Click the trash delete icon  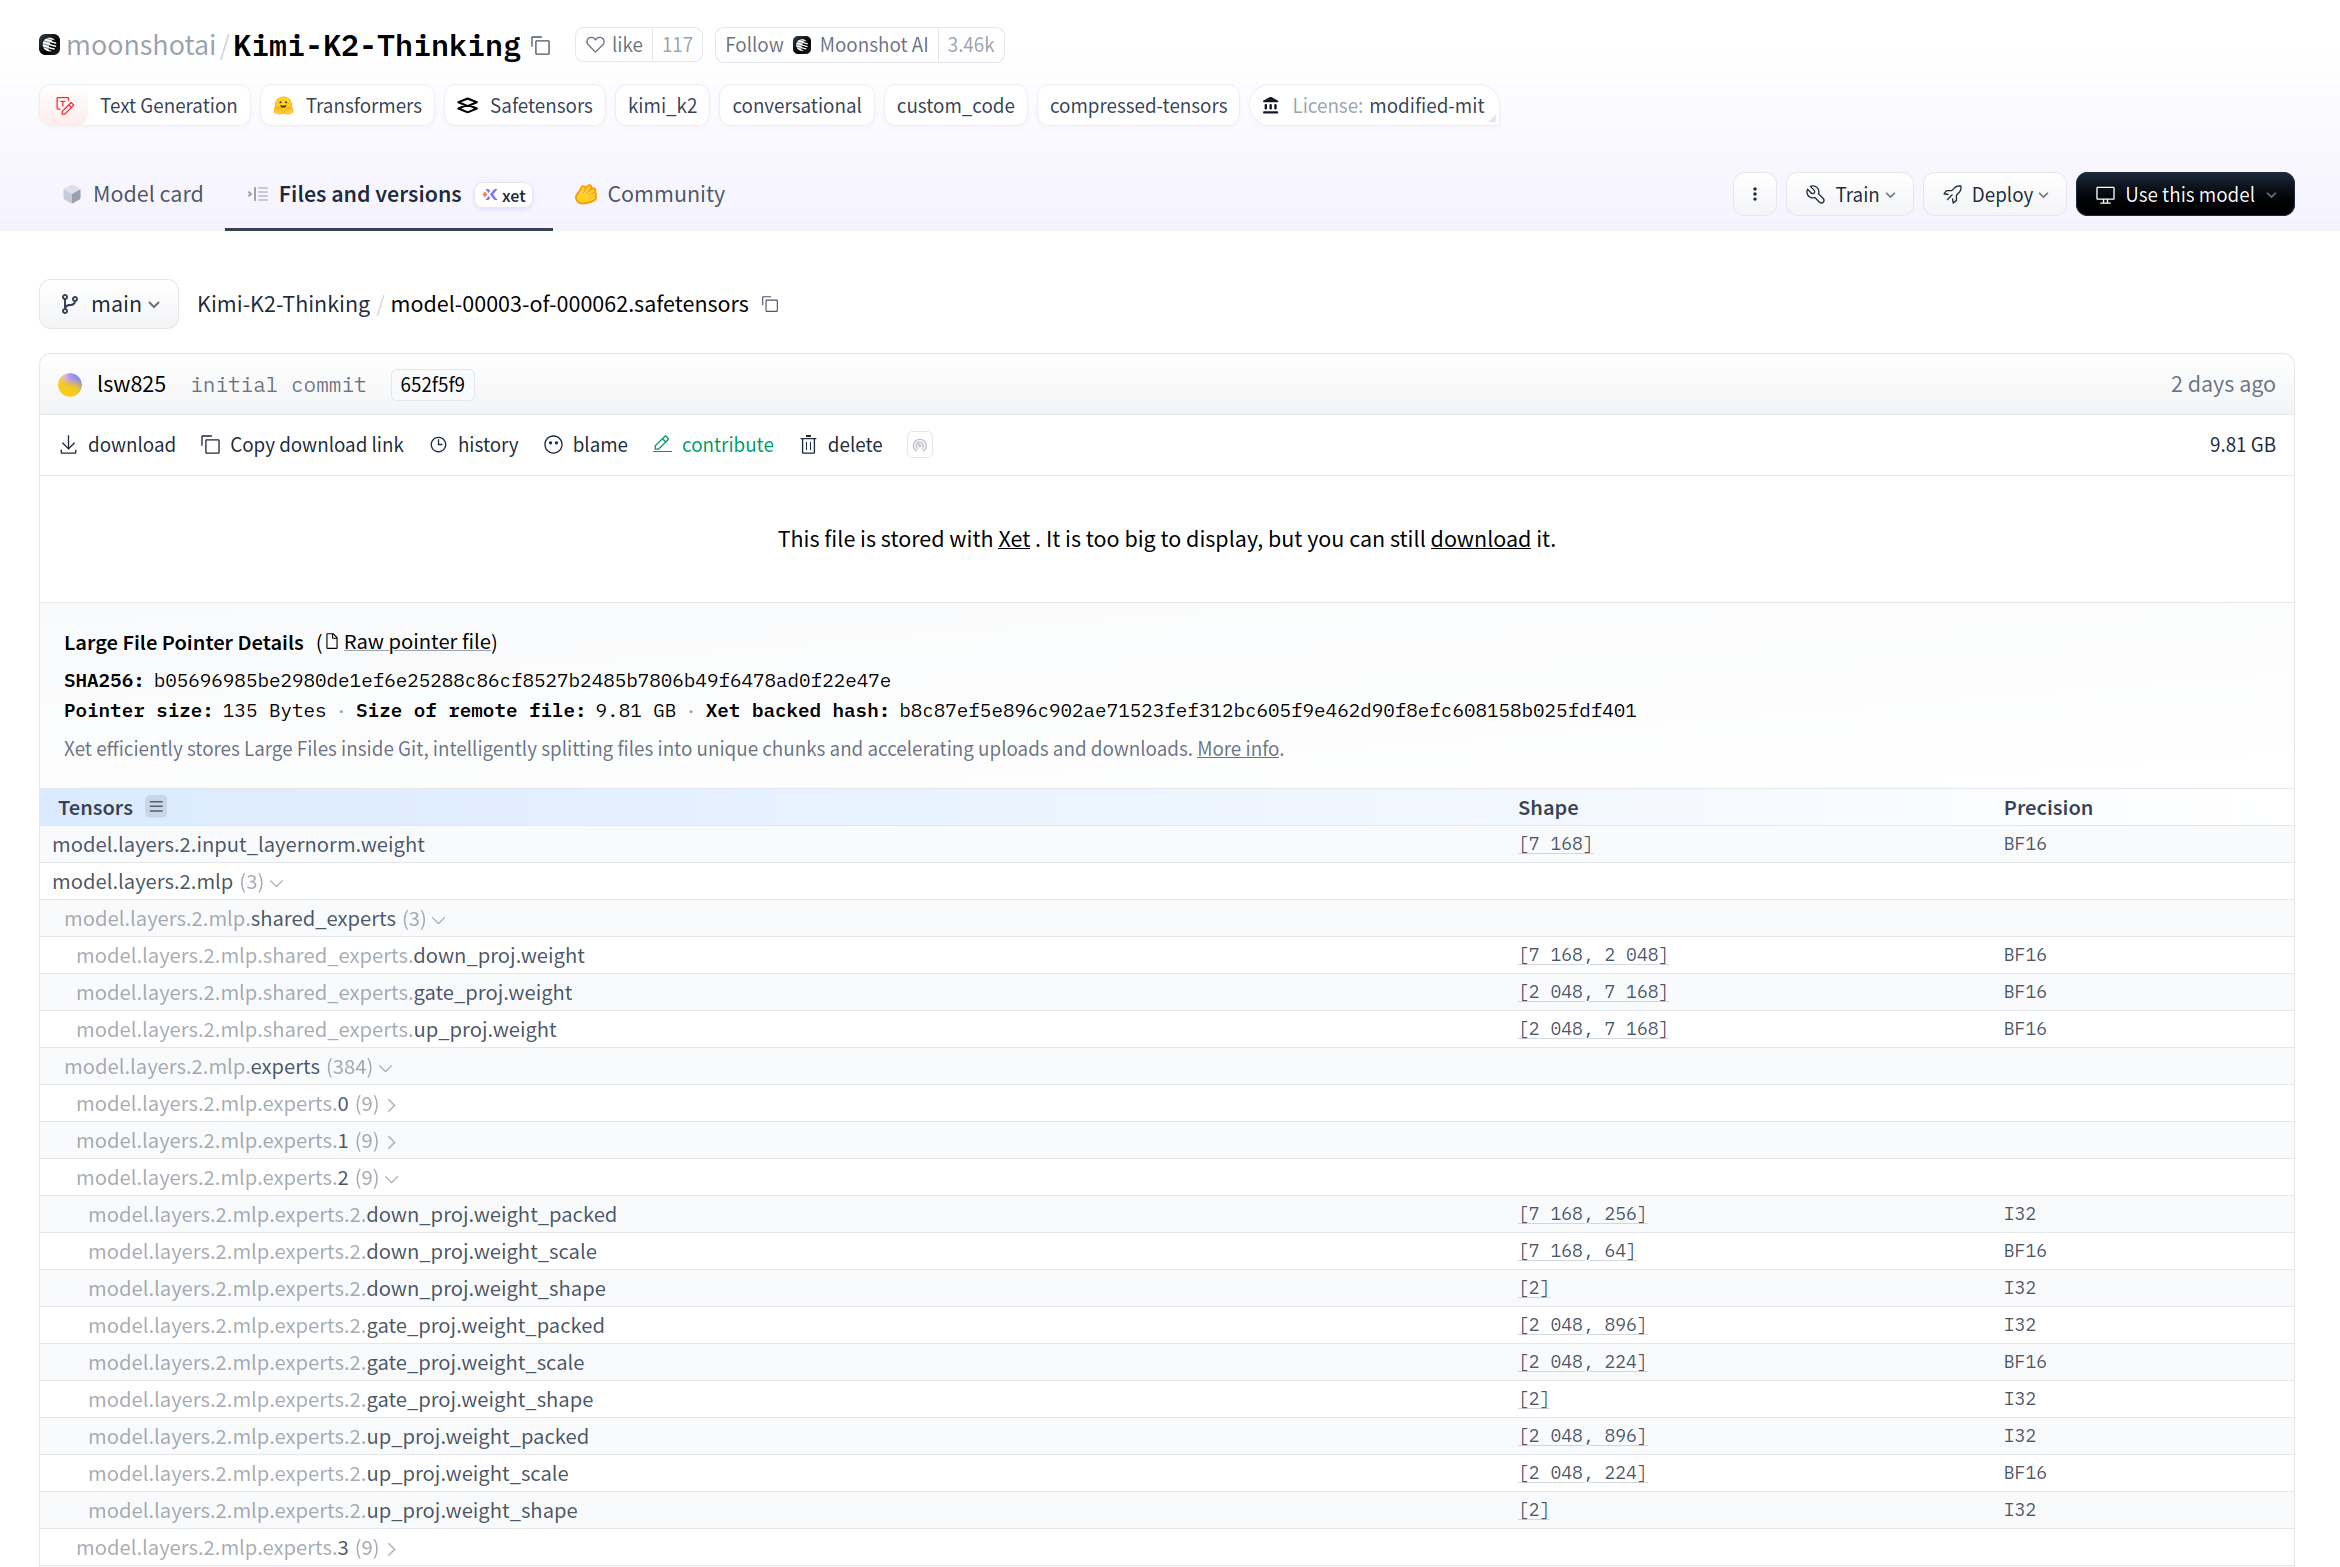808,445
